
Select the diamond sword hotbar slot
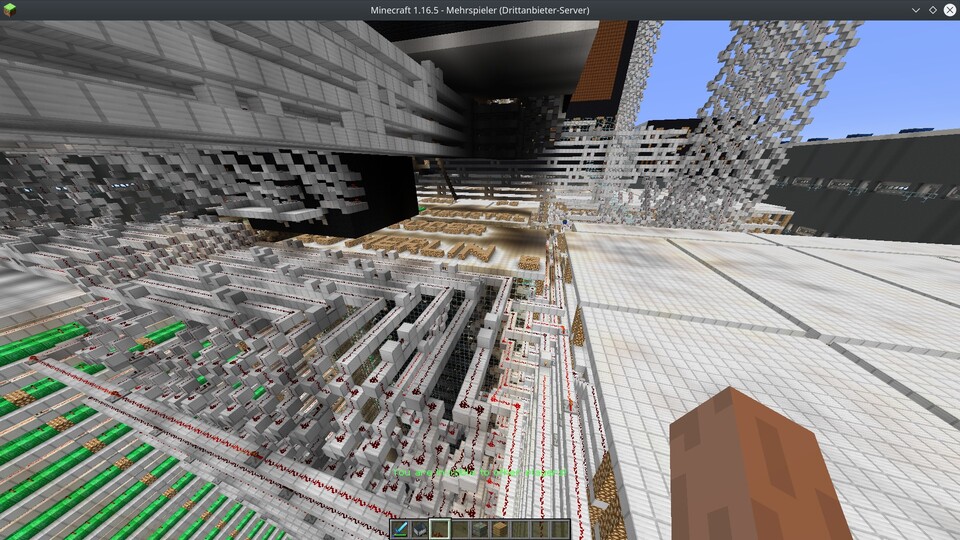(x=400, y=529)
